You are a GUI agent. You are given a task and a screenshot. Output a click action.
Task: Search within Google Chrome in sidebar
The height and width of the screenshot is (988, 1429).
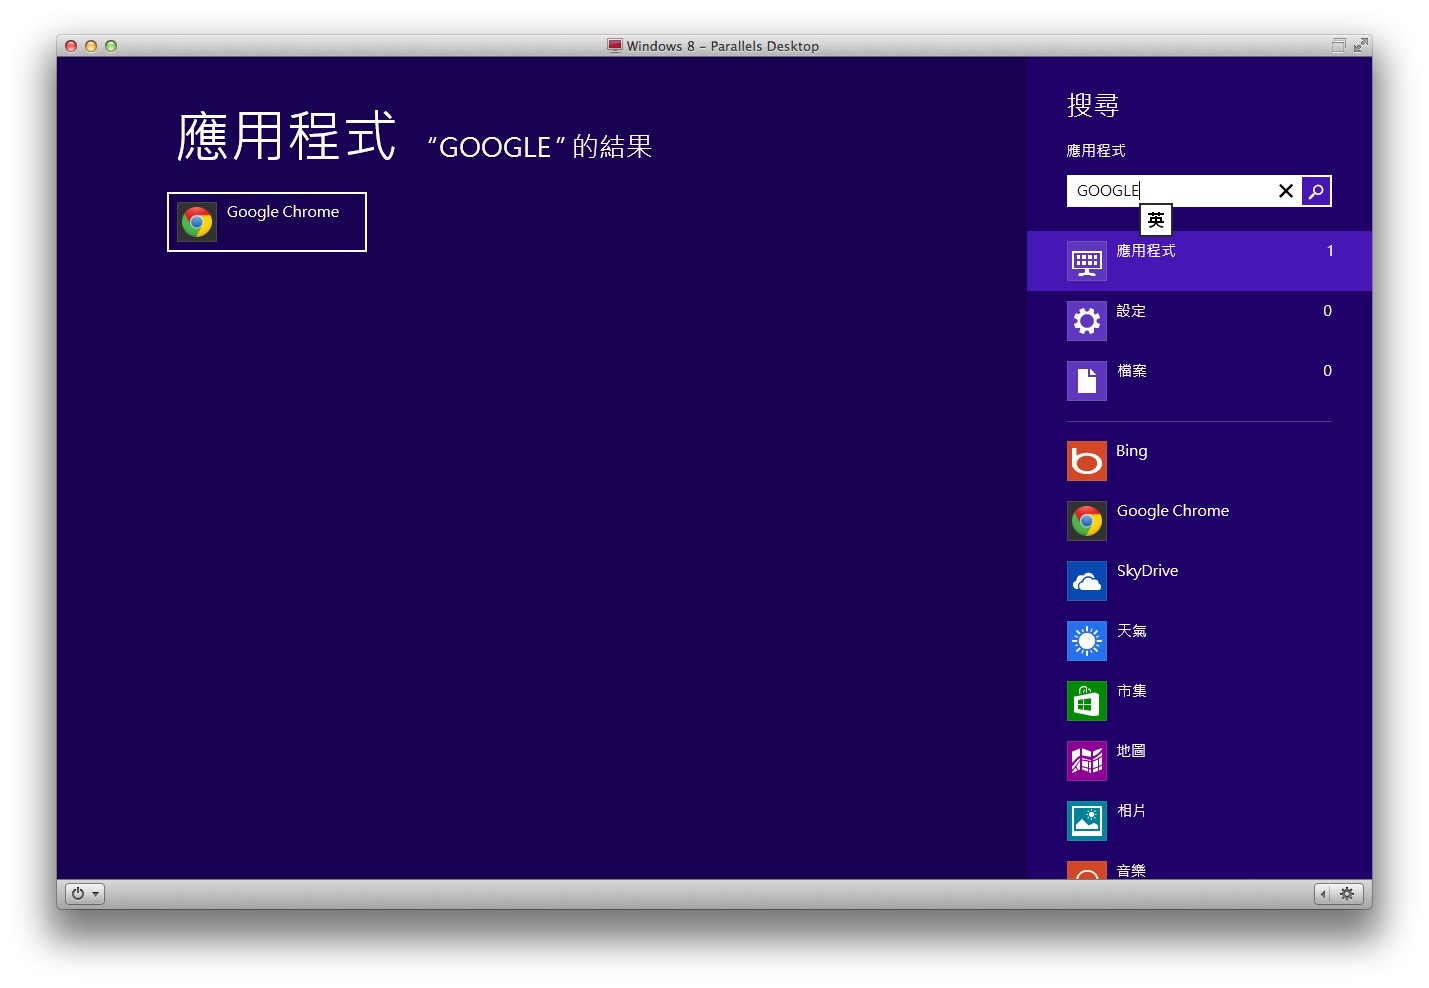pos(1199,521)
